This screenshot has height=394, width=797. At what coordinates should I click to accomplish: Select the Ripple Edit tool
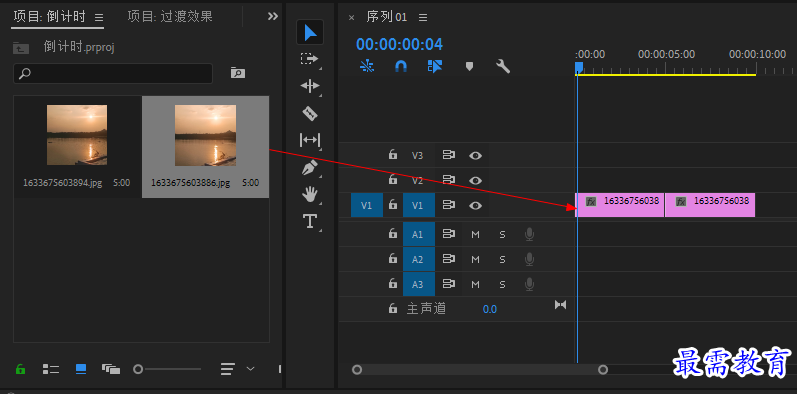pos(310,86)
